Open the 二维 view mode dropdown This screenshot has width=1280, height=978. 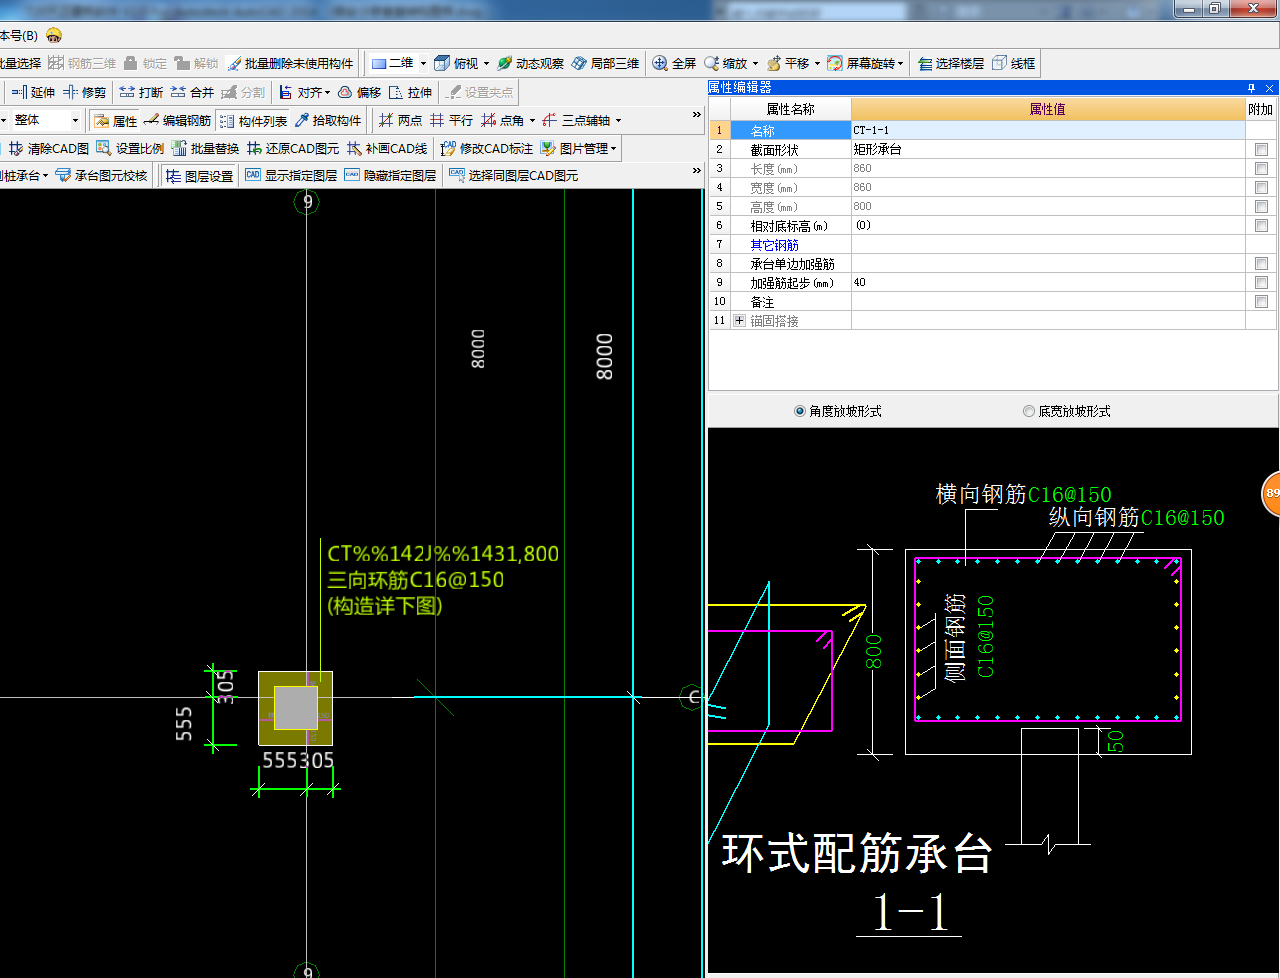(423, 63)
